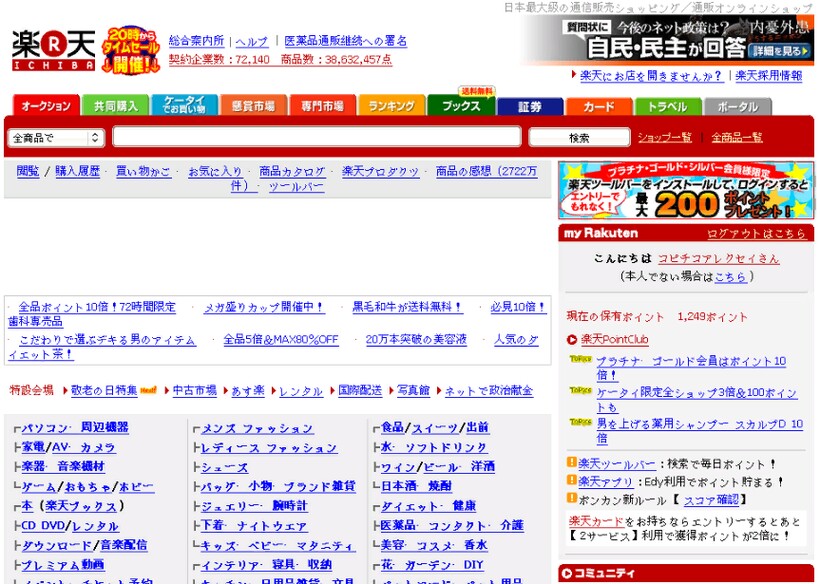This screenshot has width=820, height=584.
Task: Open the 総合案内所 link
Action: [x=196, y=41]
